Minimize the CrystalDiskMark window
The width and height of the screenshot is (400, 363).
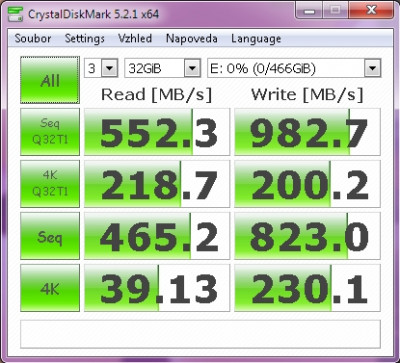(x=310, y=11)
